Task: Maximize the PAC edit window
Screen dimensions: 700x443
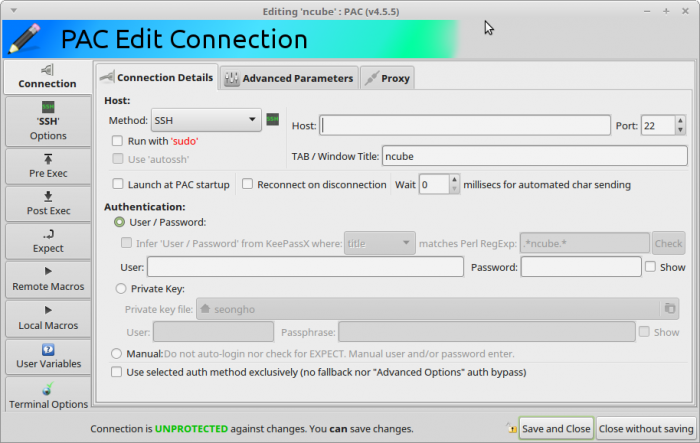Action: coord(666,11)
